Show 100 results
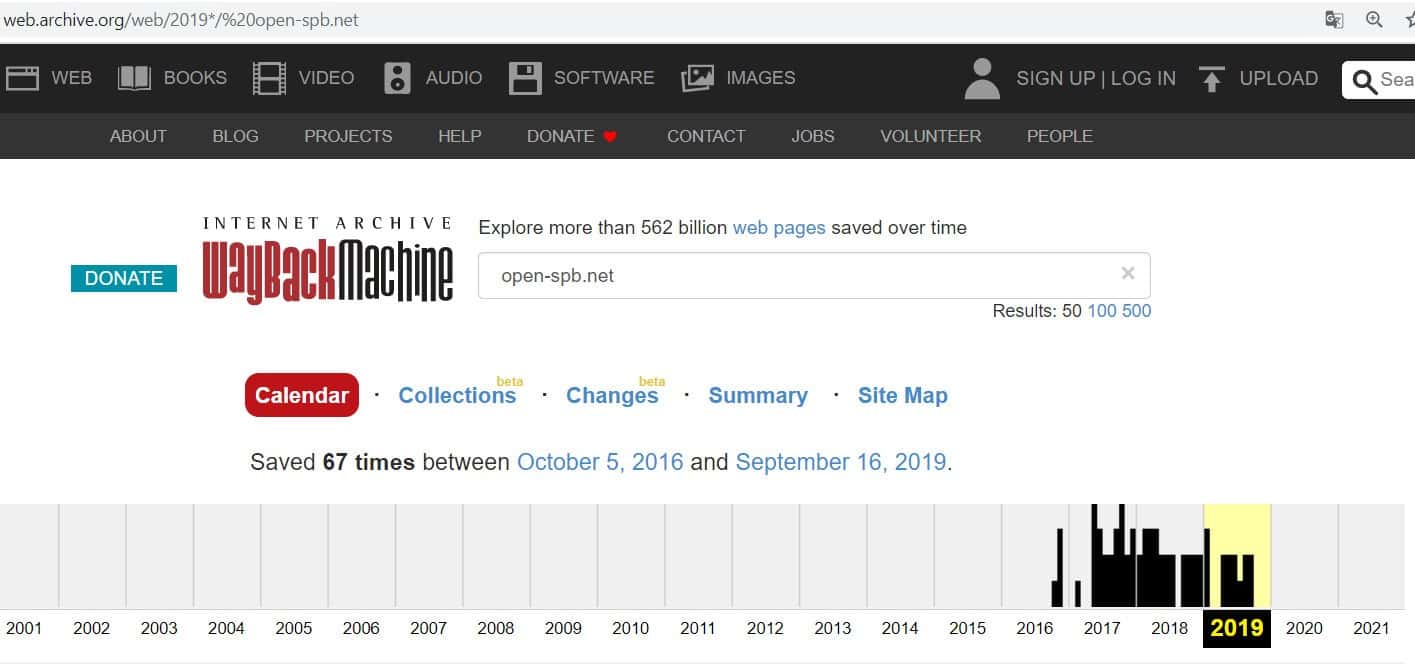Viewport: 1415px width, 664px height. pyautogui.click(x=1102, y=311)
